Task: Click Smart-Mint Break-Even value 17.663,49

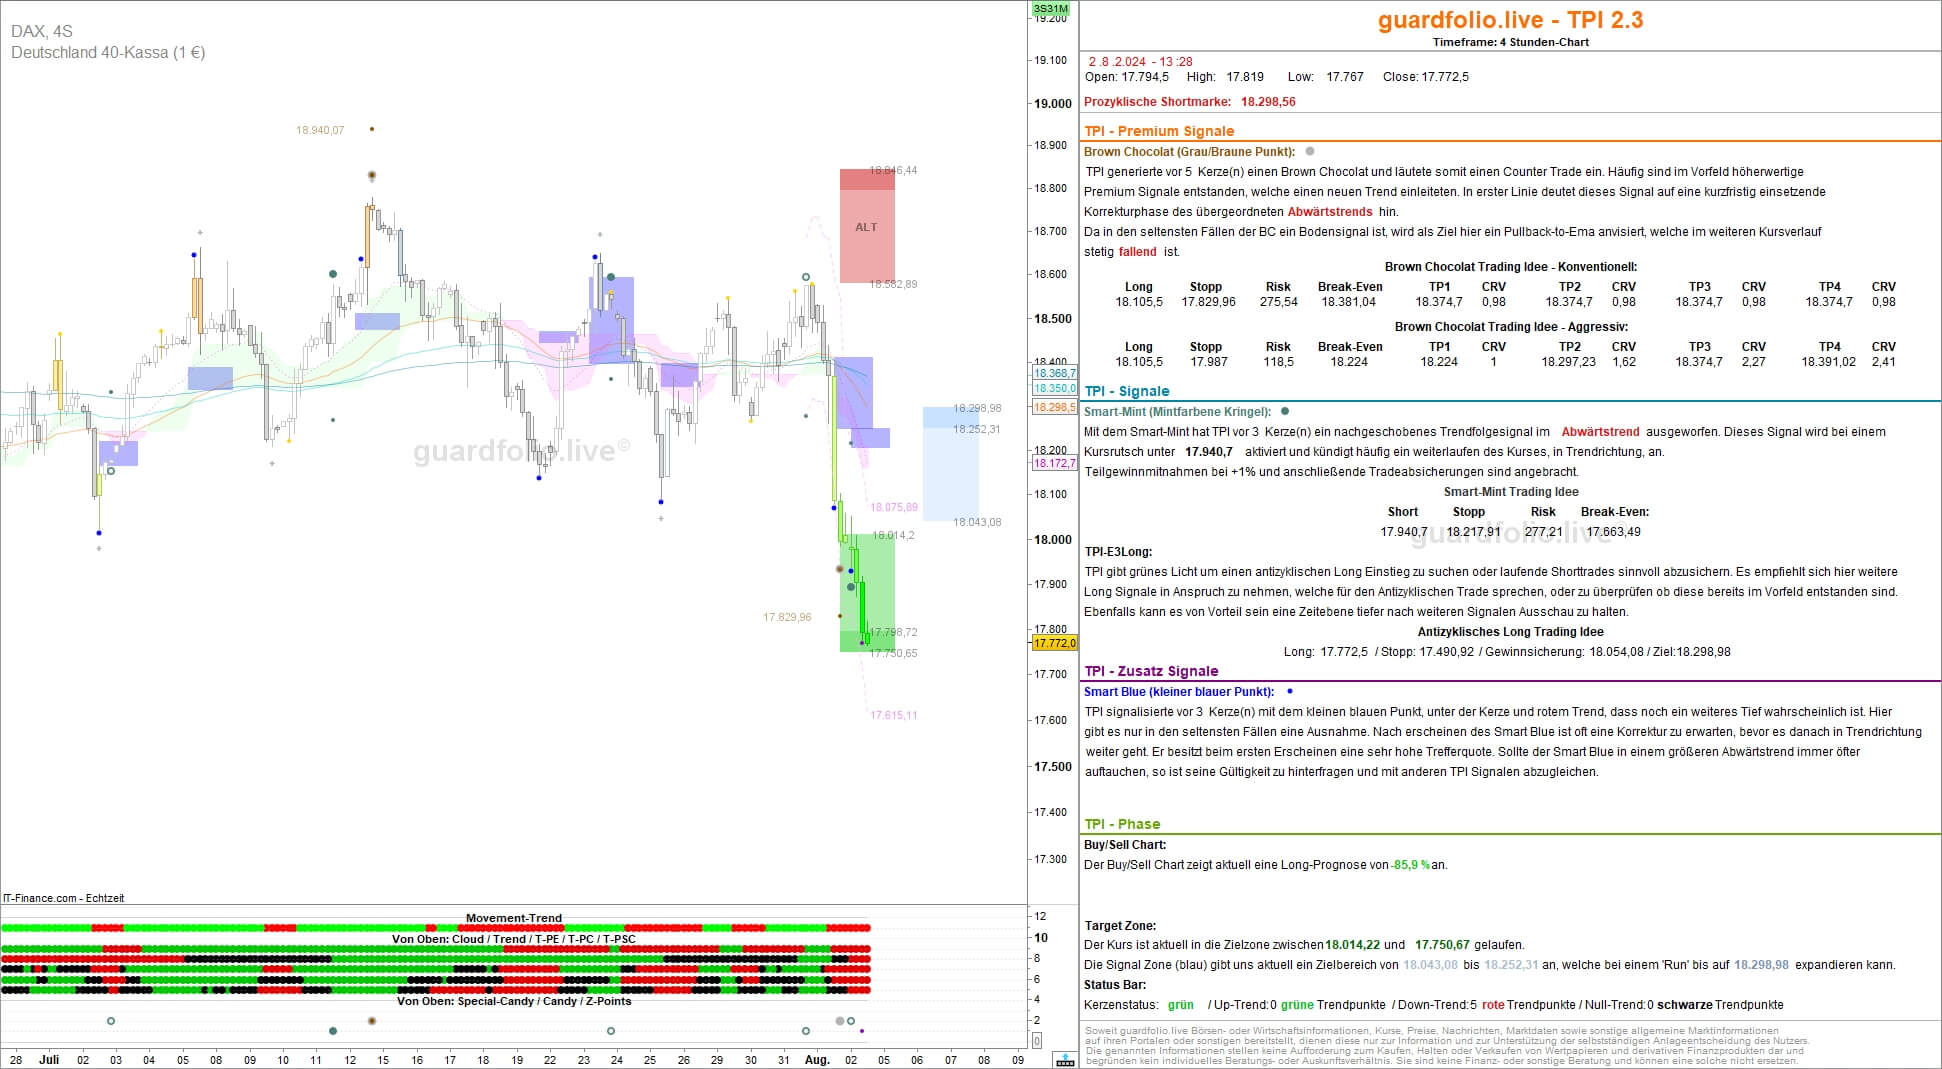Action: coord(1613,531)
